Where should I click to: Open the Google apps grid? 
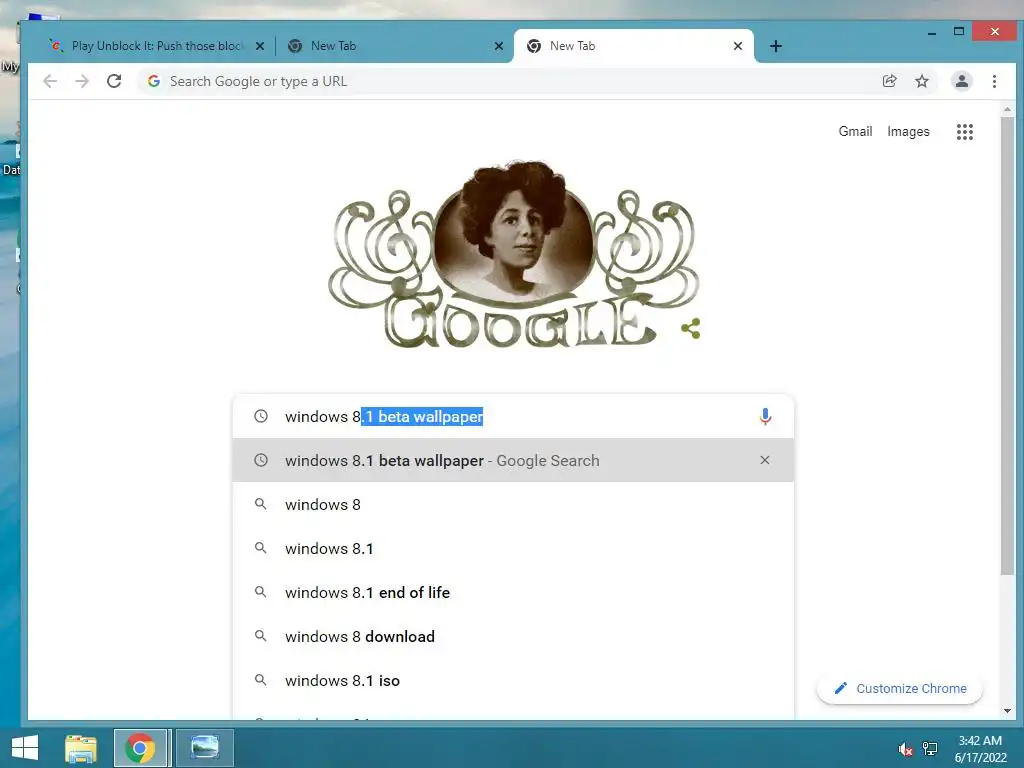[x=965, y=132]
